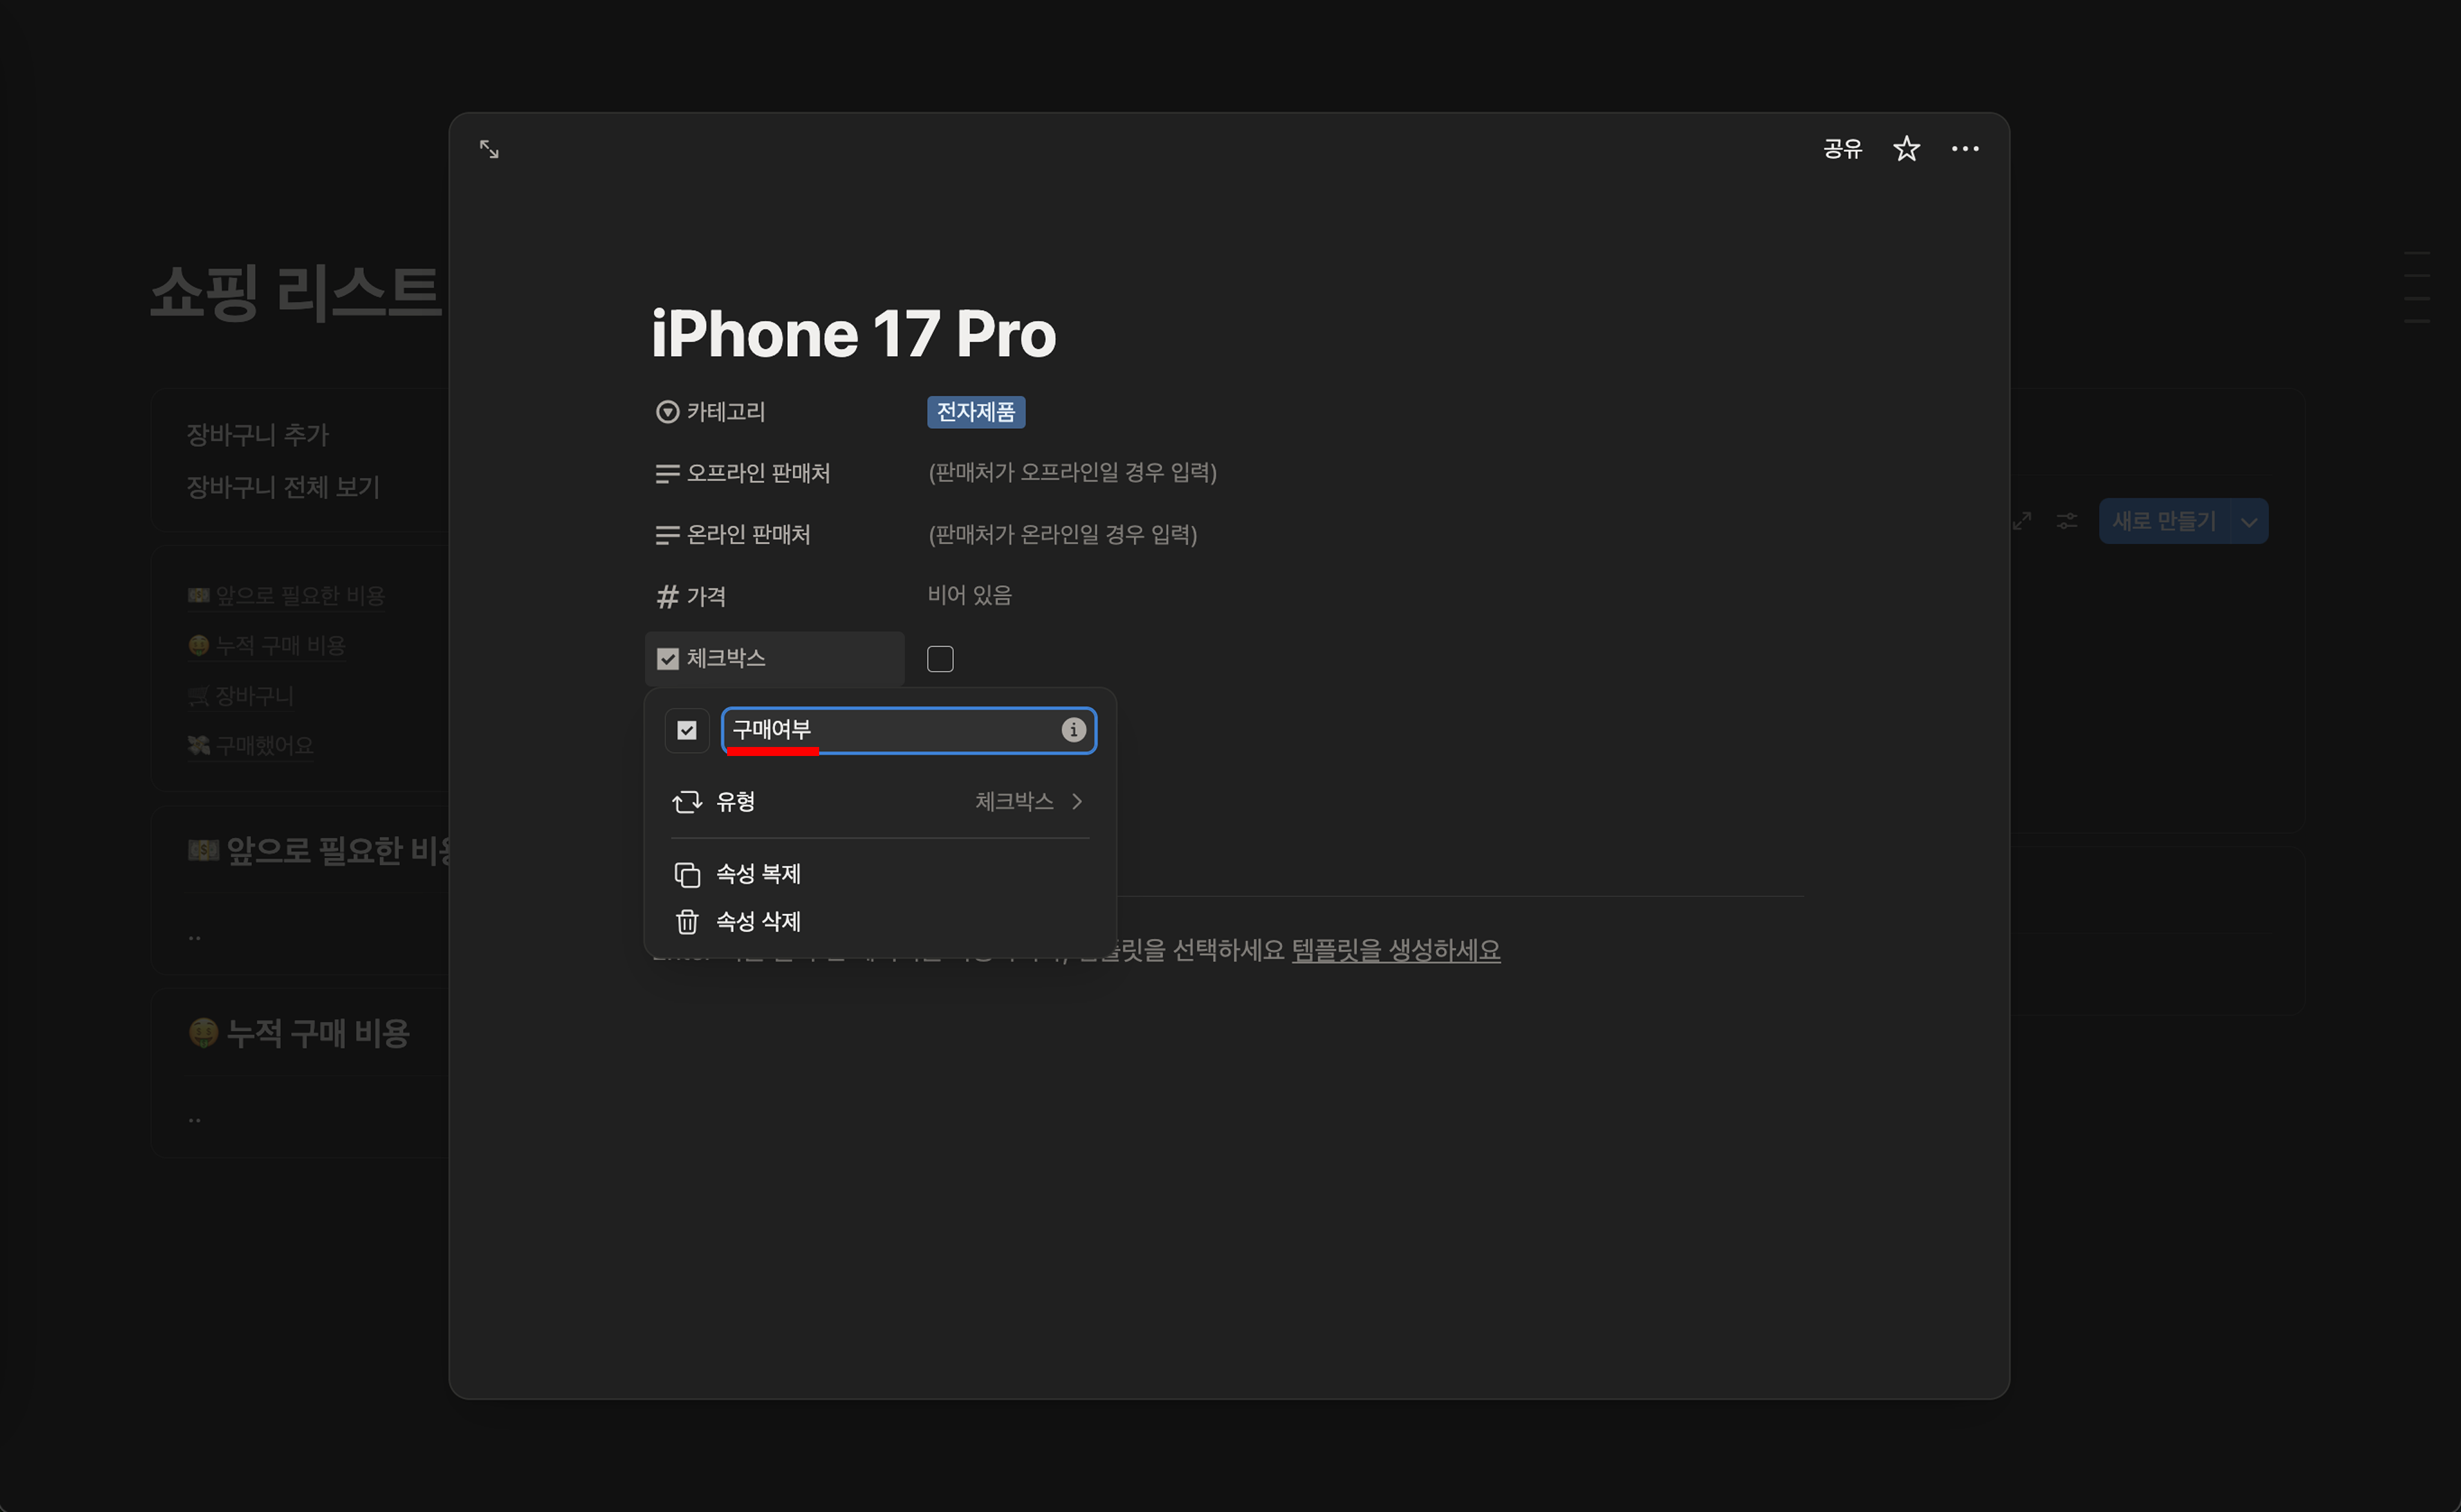
Task: Click the info icon in name field
Action: click(x=1073, y=730)
